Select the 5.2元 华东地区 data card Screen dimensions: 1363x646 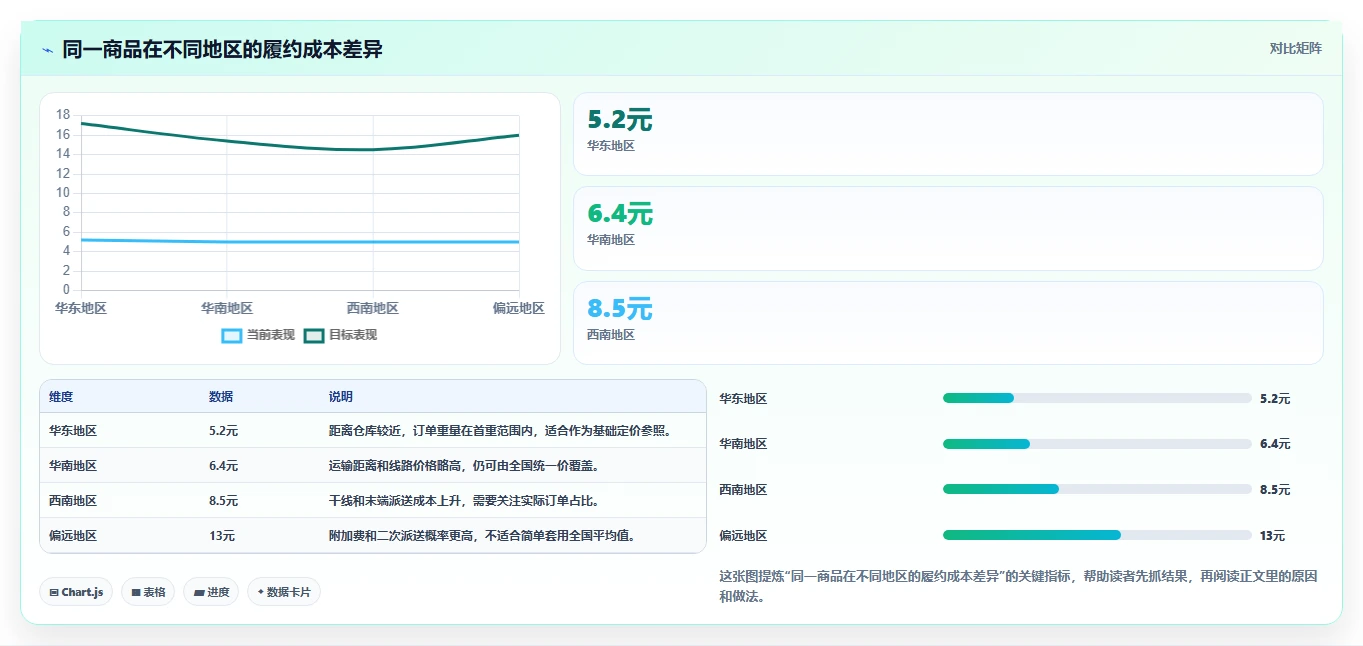point(948,134)
